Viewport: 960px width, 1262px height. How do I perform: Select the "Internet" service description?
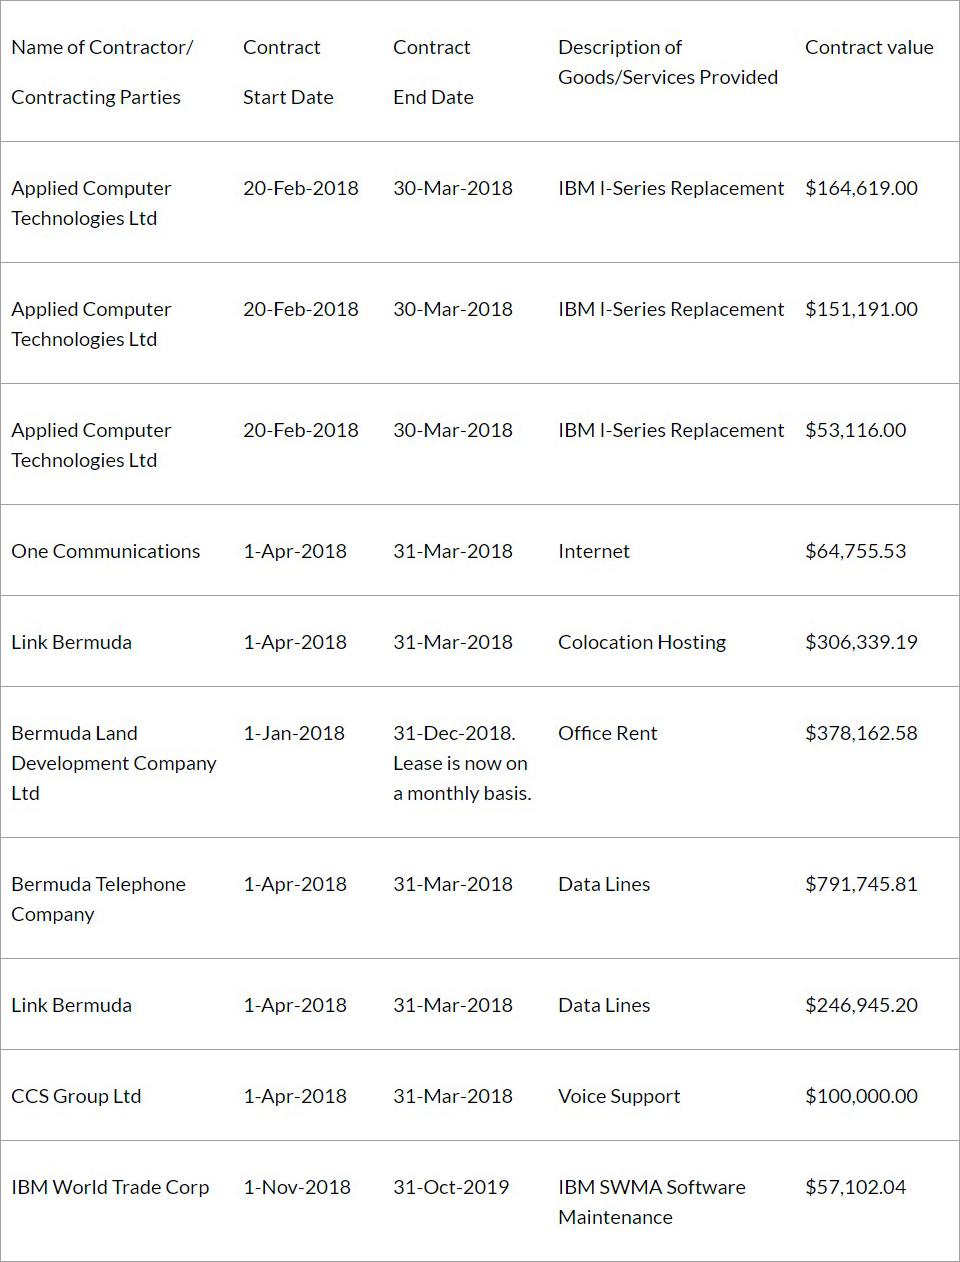[x=593, y=551]
